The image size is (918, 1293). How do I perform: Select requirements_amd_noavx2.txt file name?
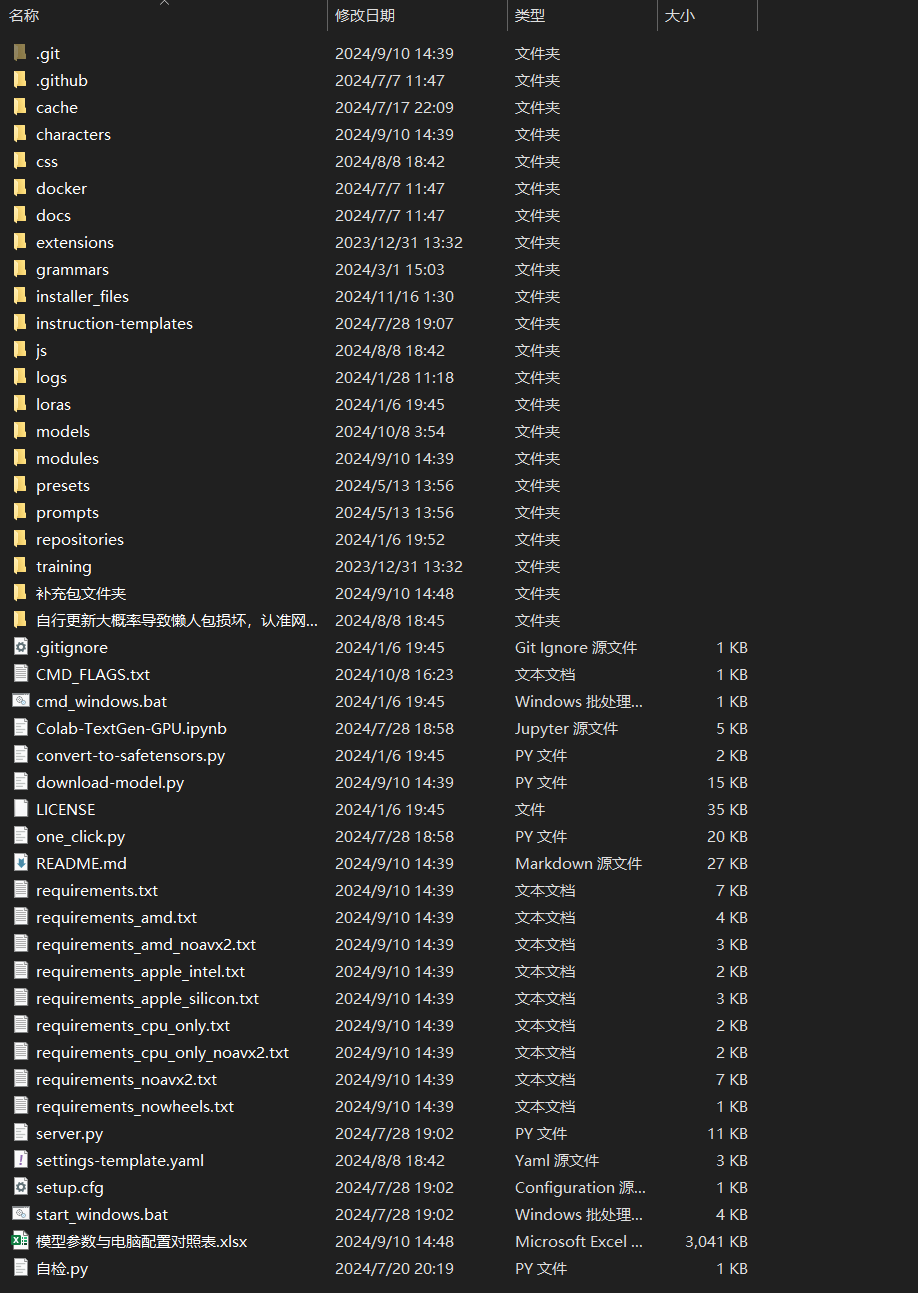point(146,944)
